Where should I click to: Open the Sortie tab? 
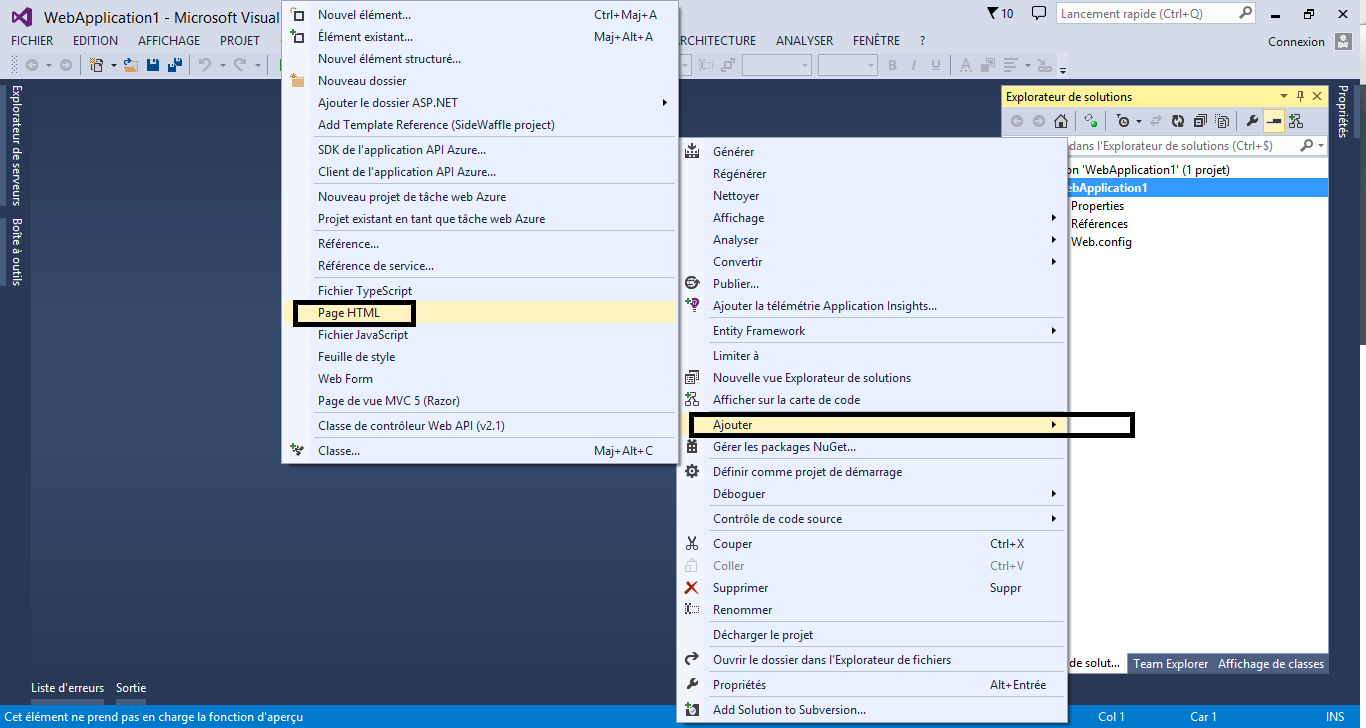click(131, 688)
